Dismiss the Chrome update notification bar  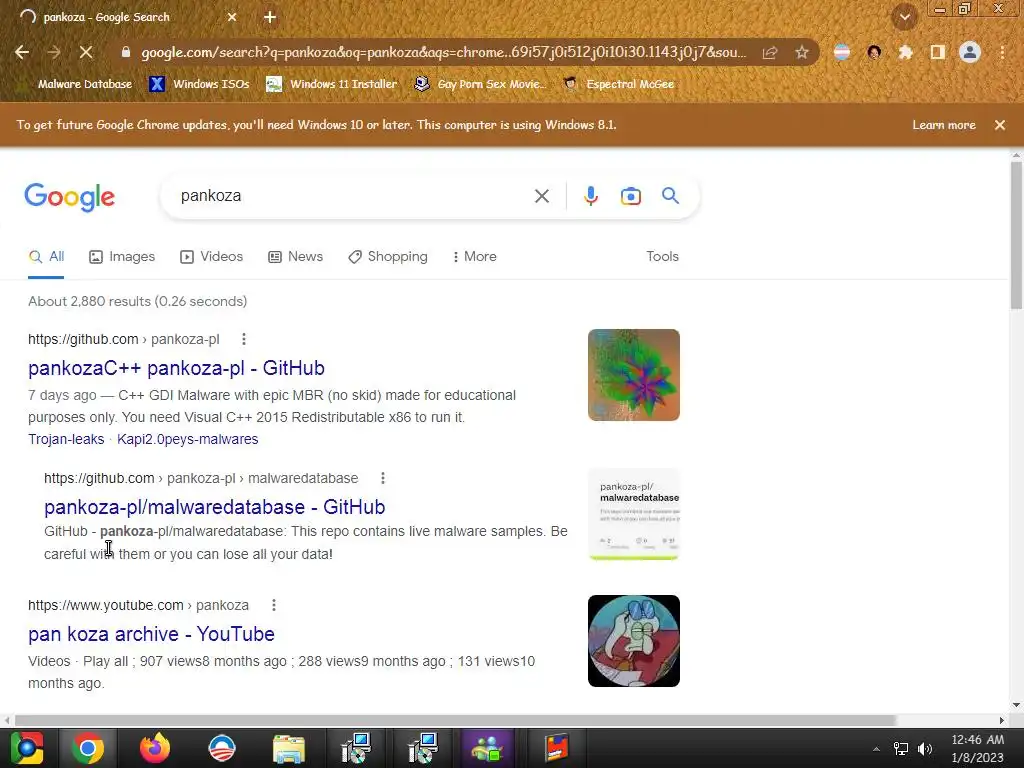1000,125
